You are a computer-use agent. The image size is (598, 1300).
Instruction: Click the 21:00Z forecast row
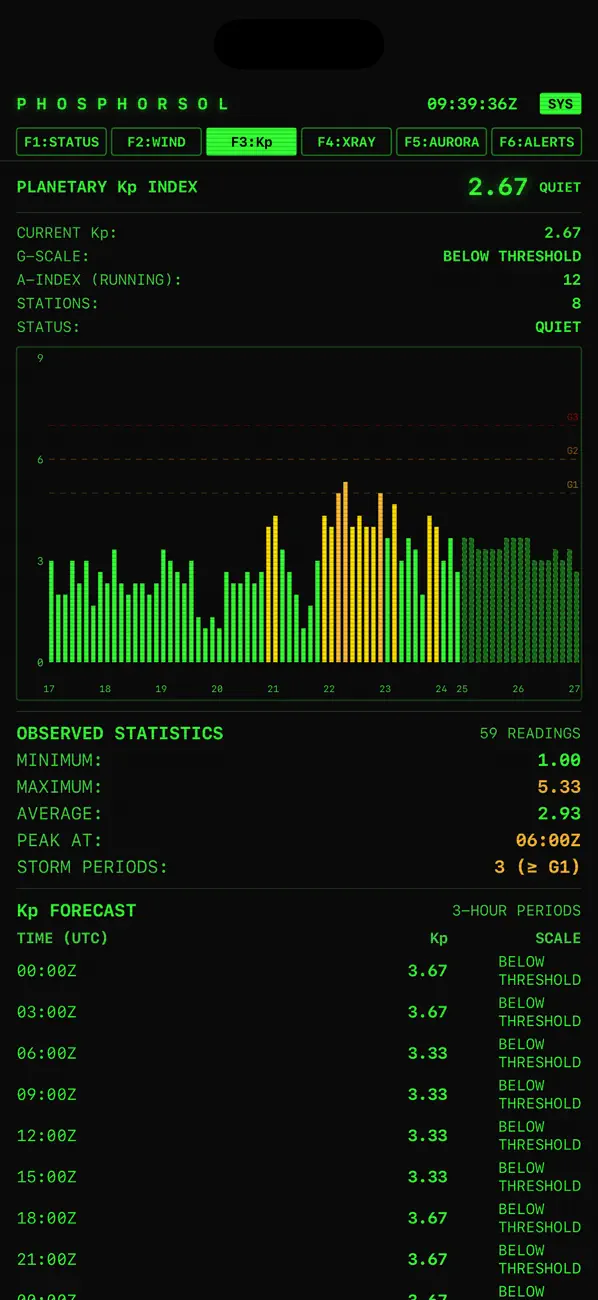click(x=299, y=1259)
